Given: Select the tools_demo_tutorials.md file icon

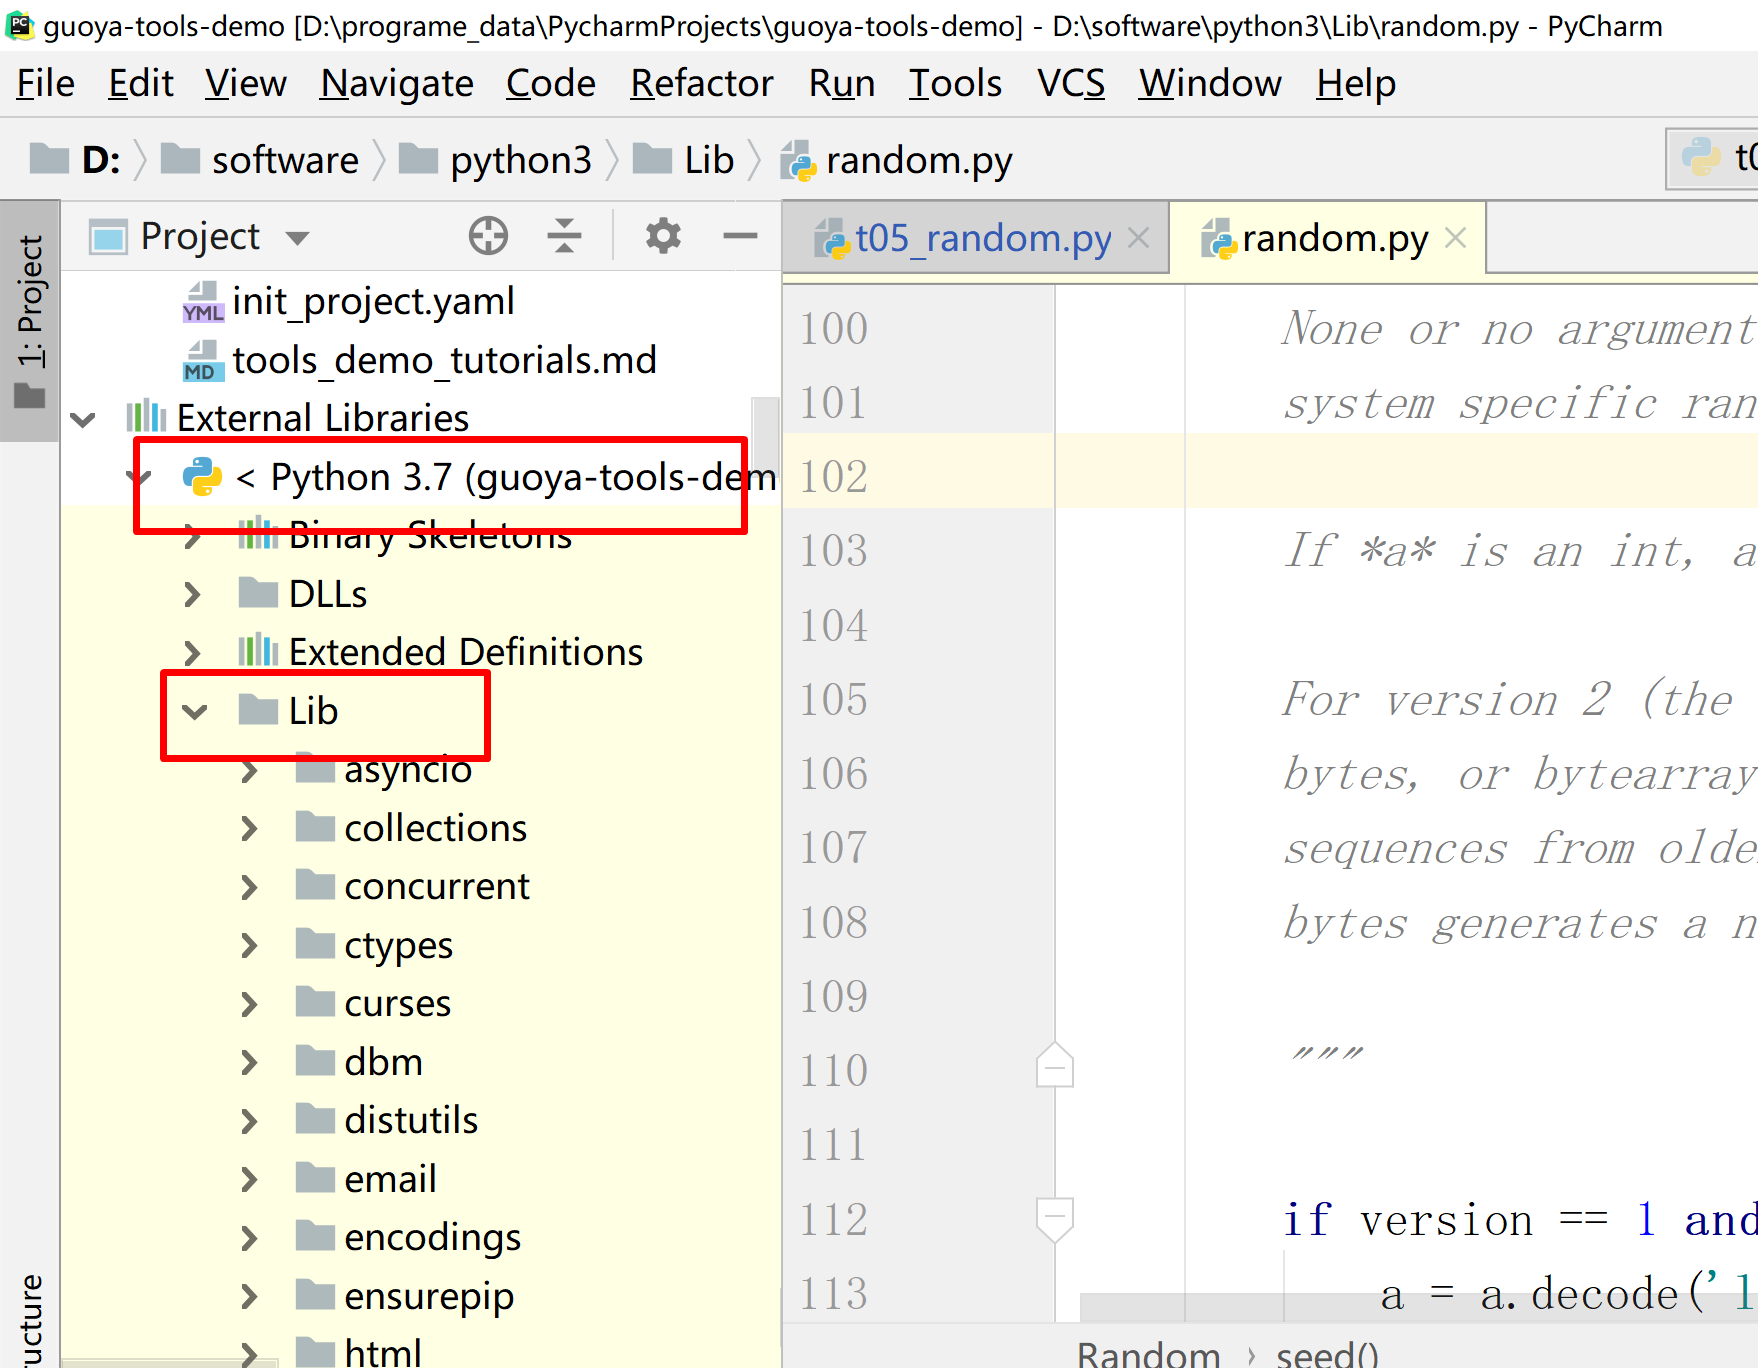Looking at the screenshot, I should pos(202,360).
